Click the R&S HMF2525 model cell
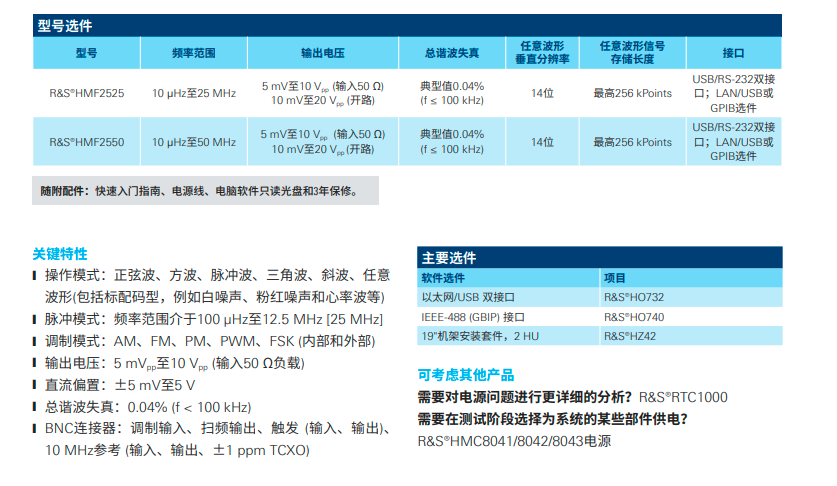 point(87,93)
